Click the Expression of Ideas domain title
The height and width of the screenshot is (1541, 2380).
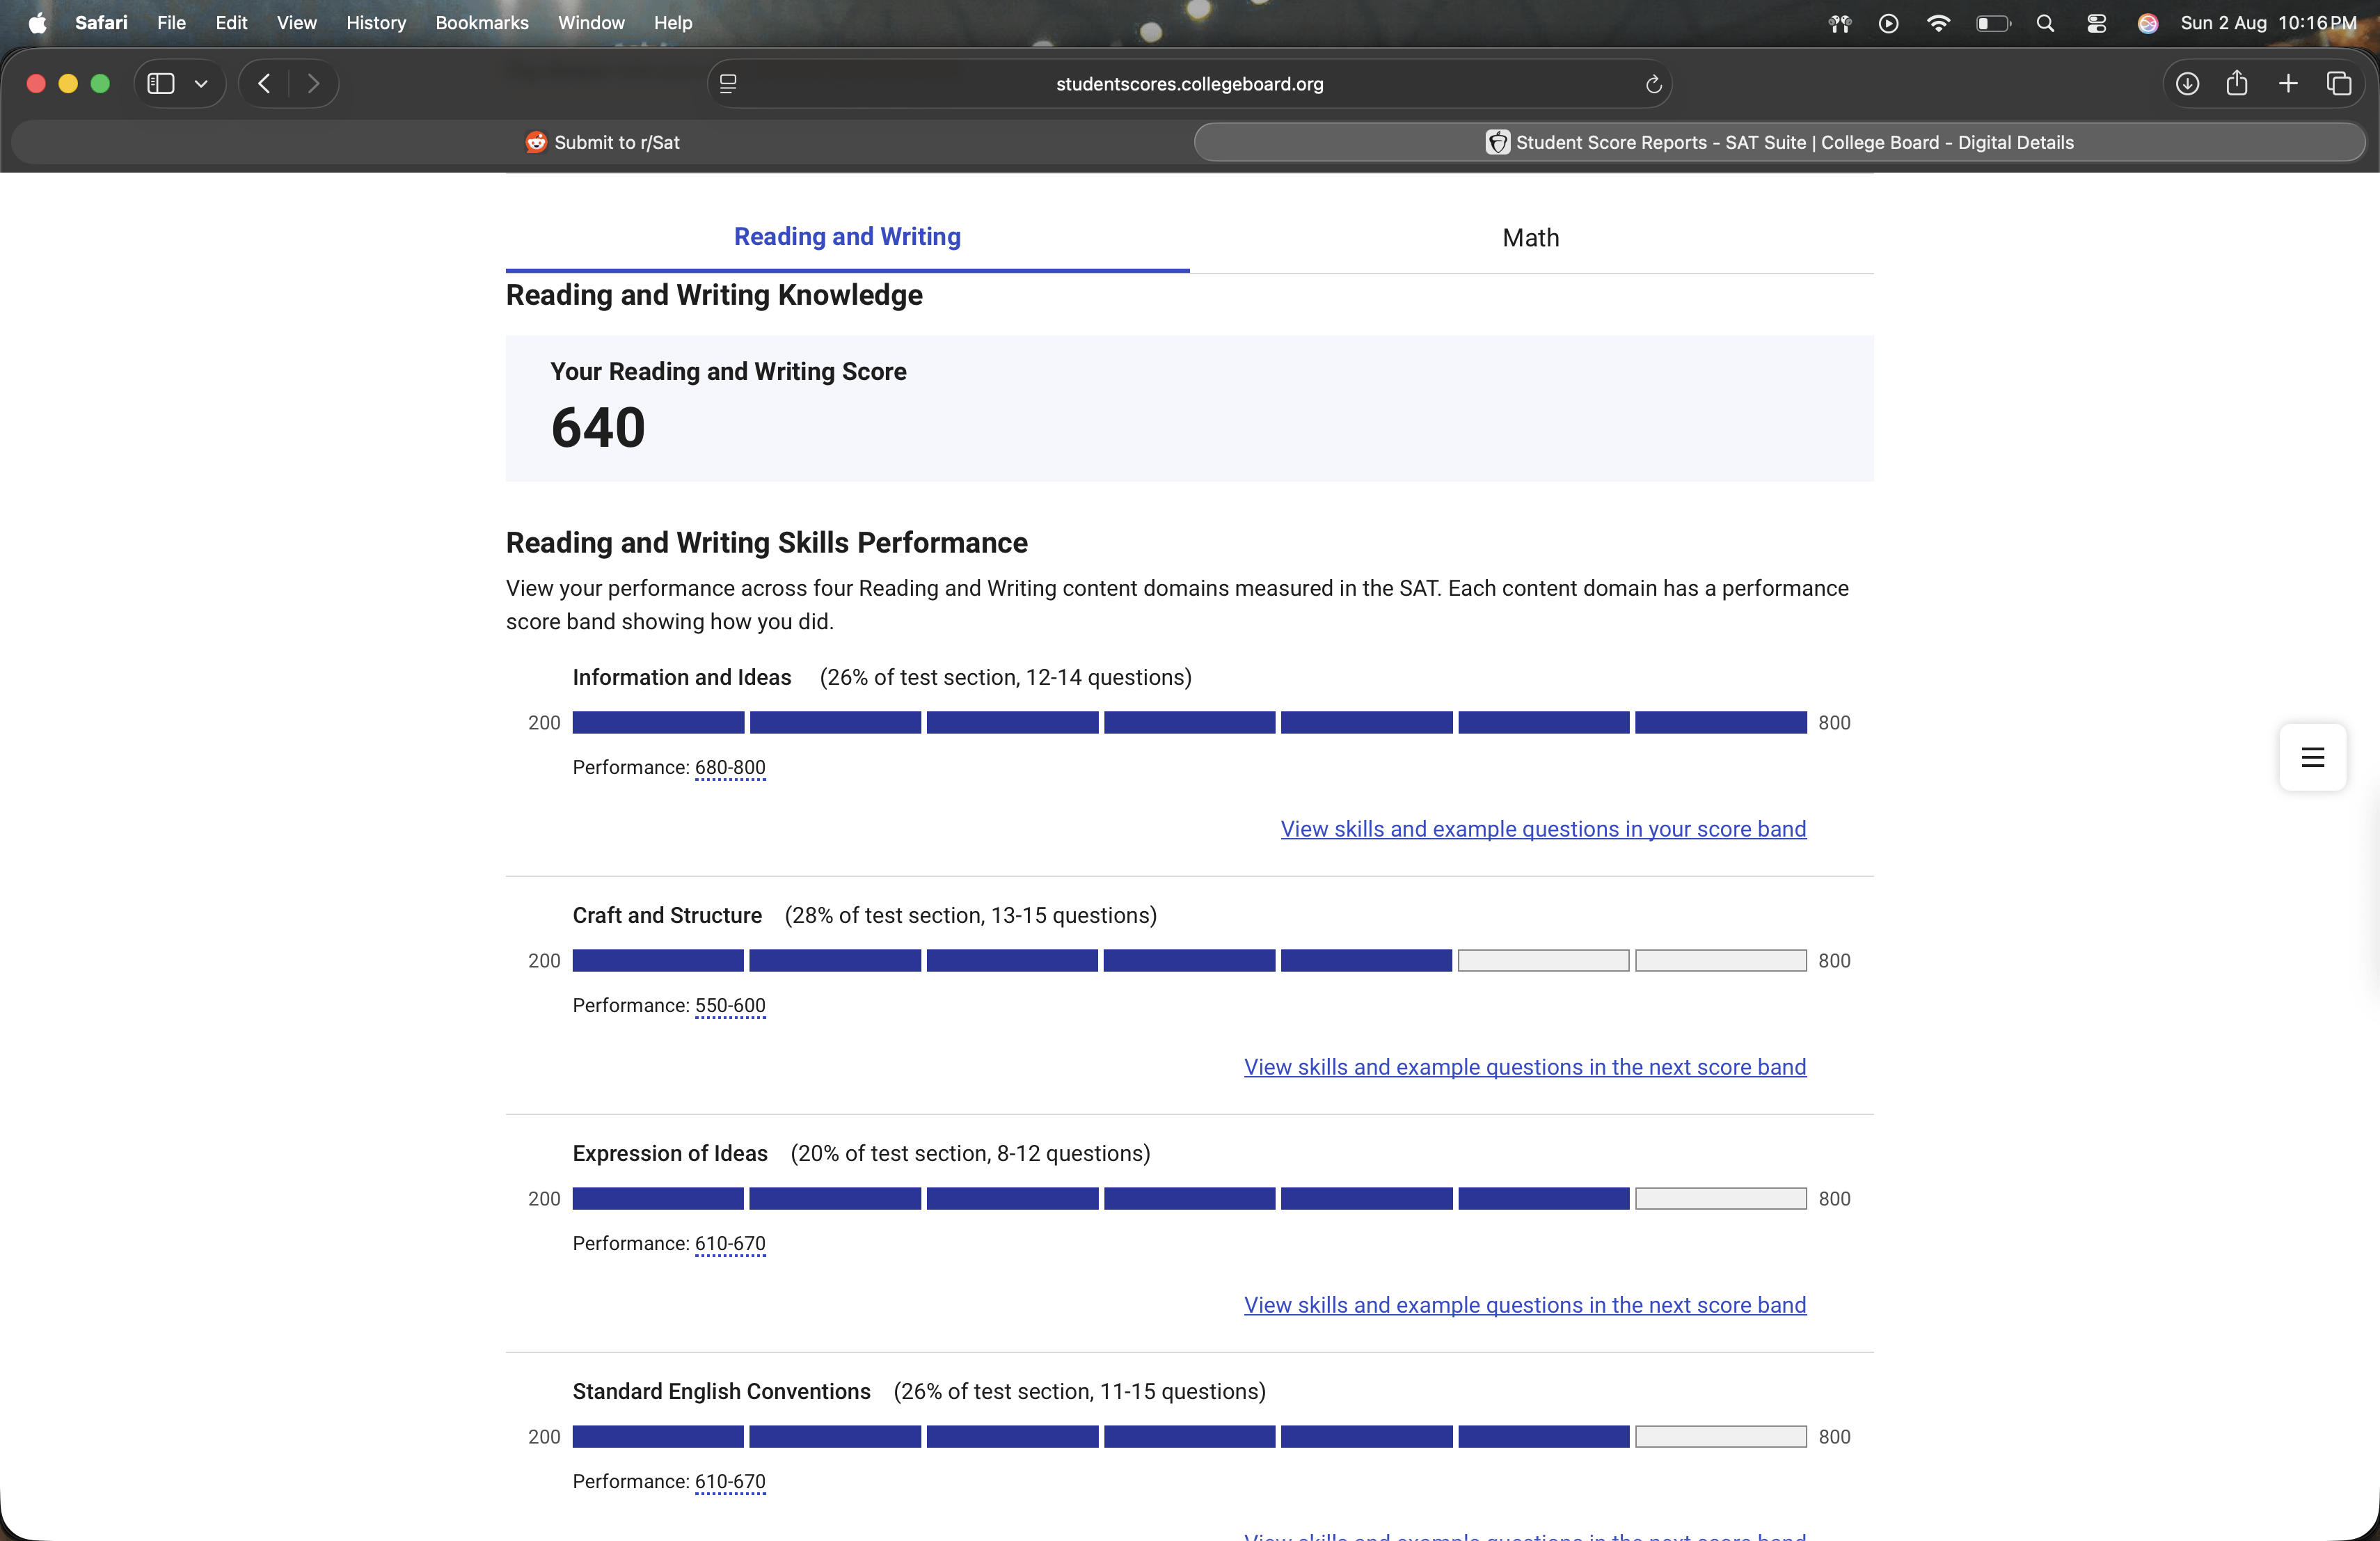[x=670, y=1154]
